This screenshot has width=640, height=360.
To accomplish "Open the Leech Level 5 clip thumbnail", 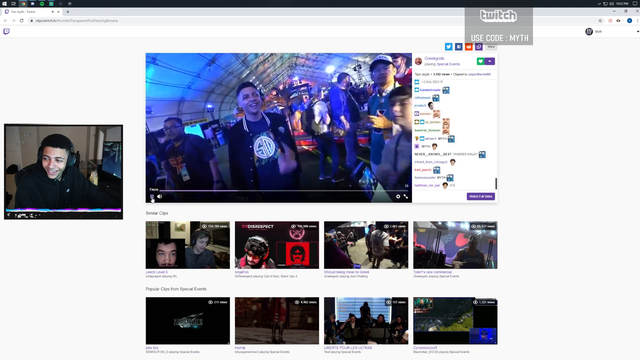I will [188, 245].
